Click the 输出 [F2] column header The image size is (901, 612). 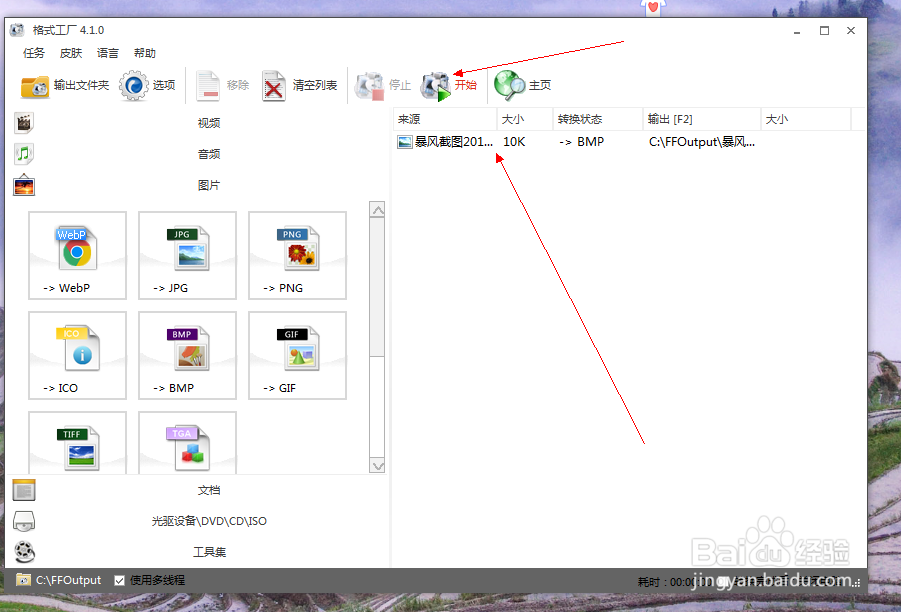point(702,119)
